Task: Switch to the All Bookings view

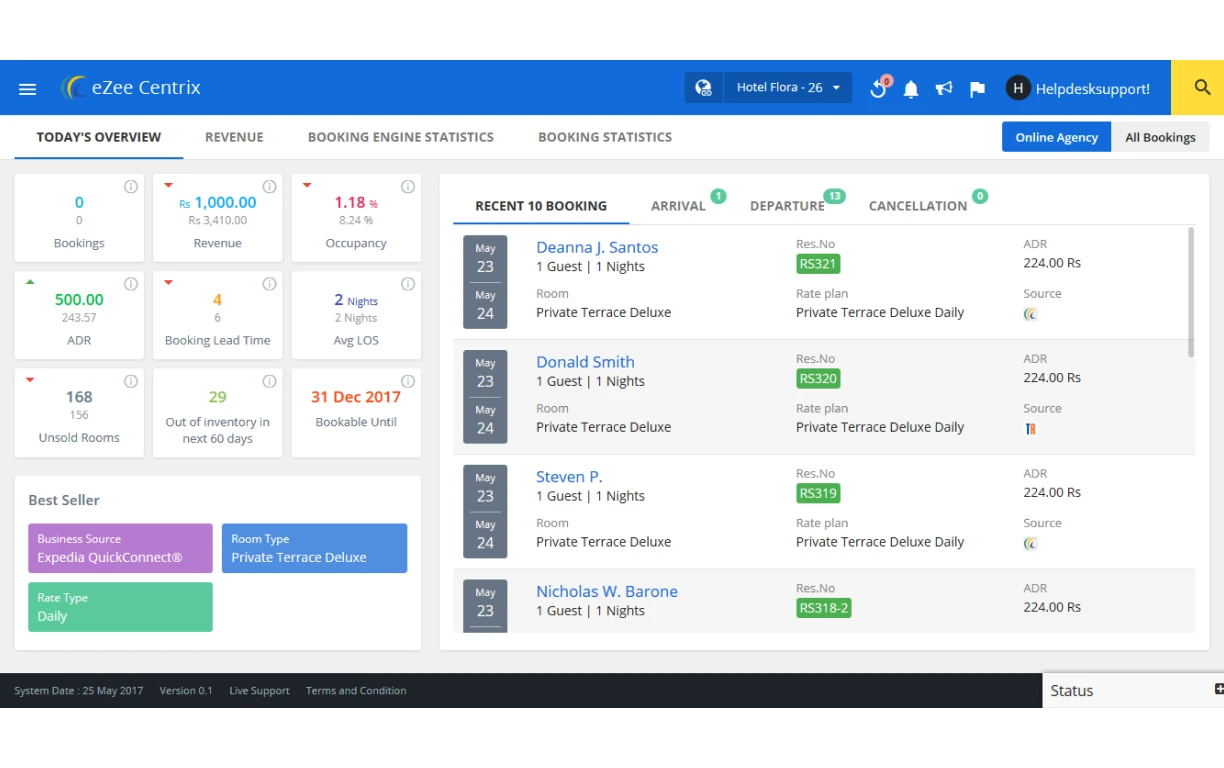Action: tap(1161, 137)
